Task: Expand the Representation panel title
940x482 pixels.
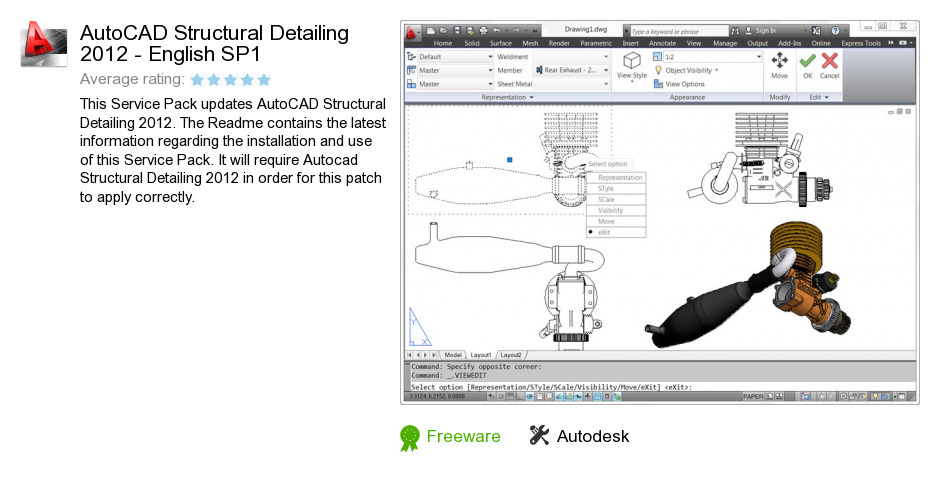Action: 507,97
